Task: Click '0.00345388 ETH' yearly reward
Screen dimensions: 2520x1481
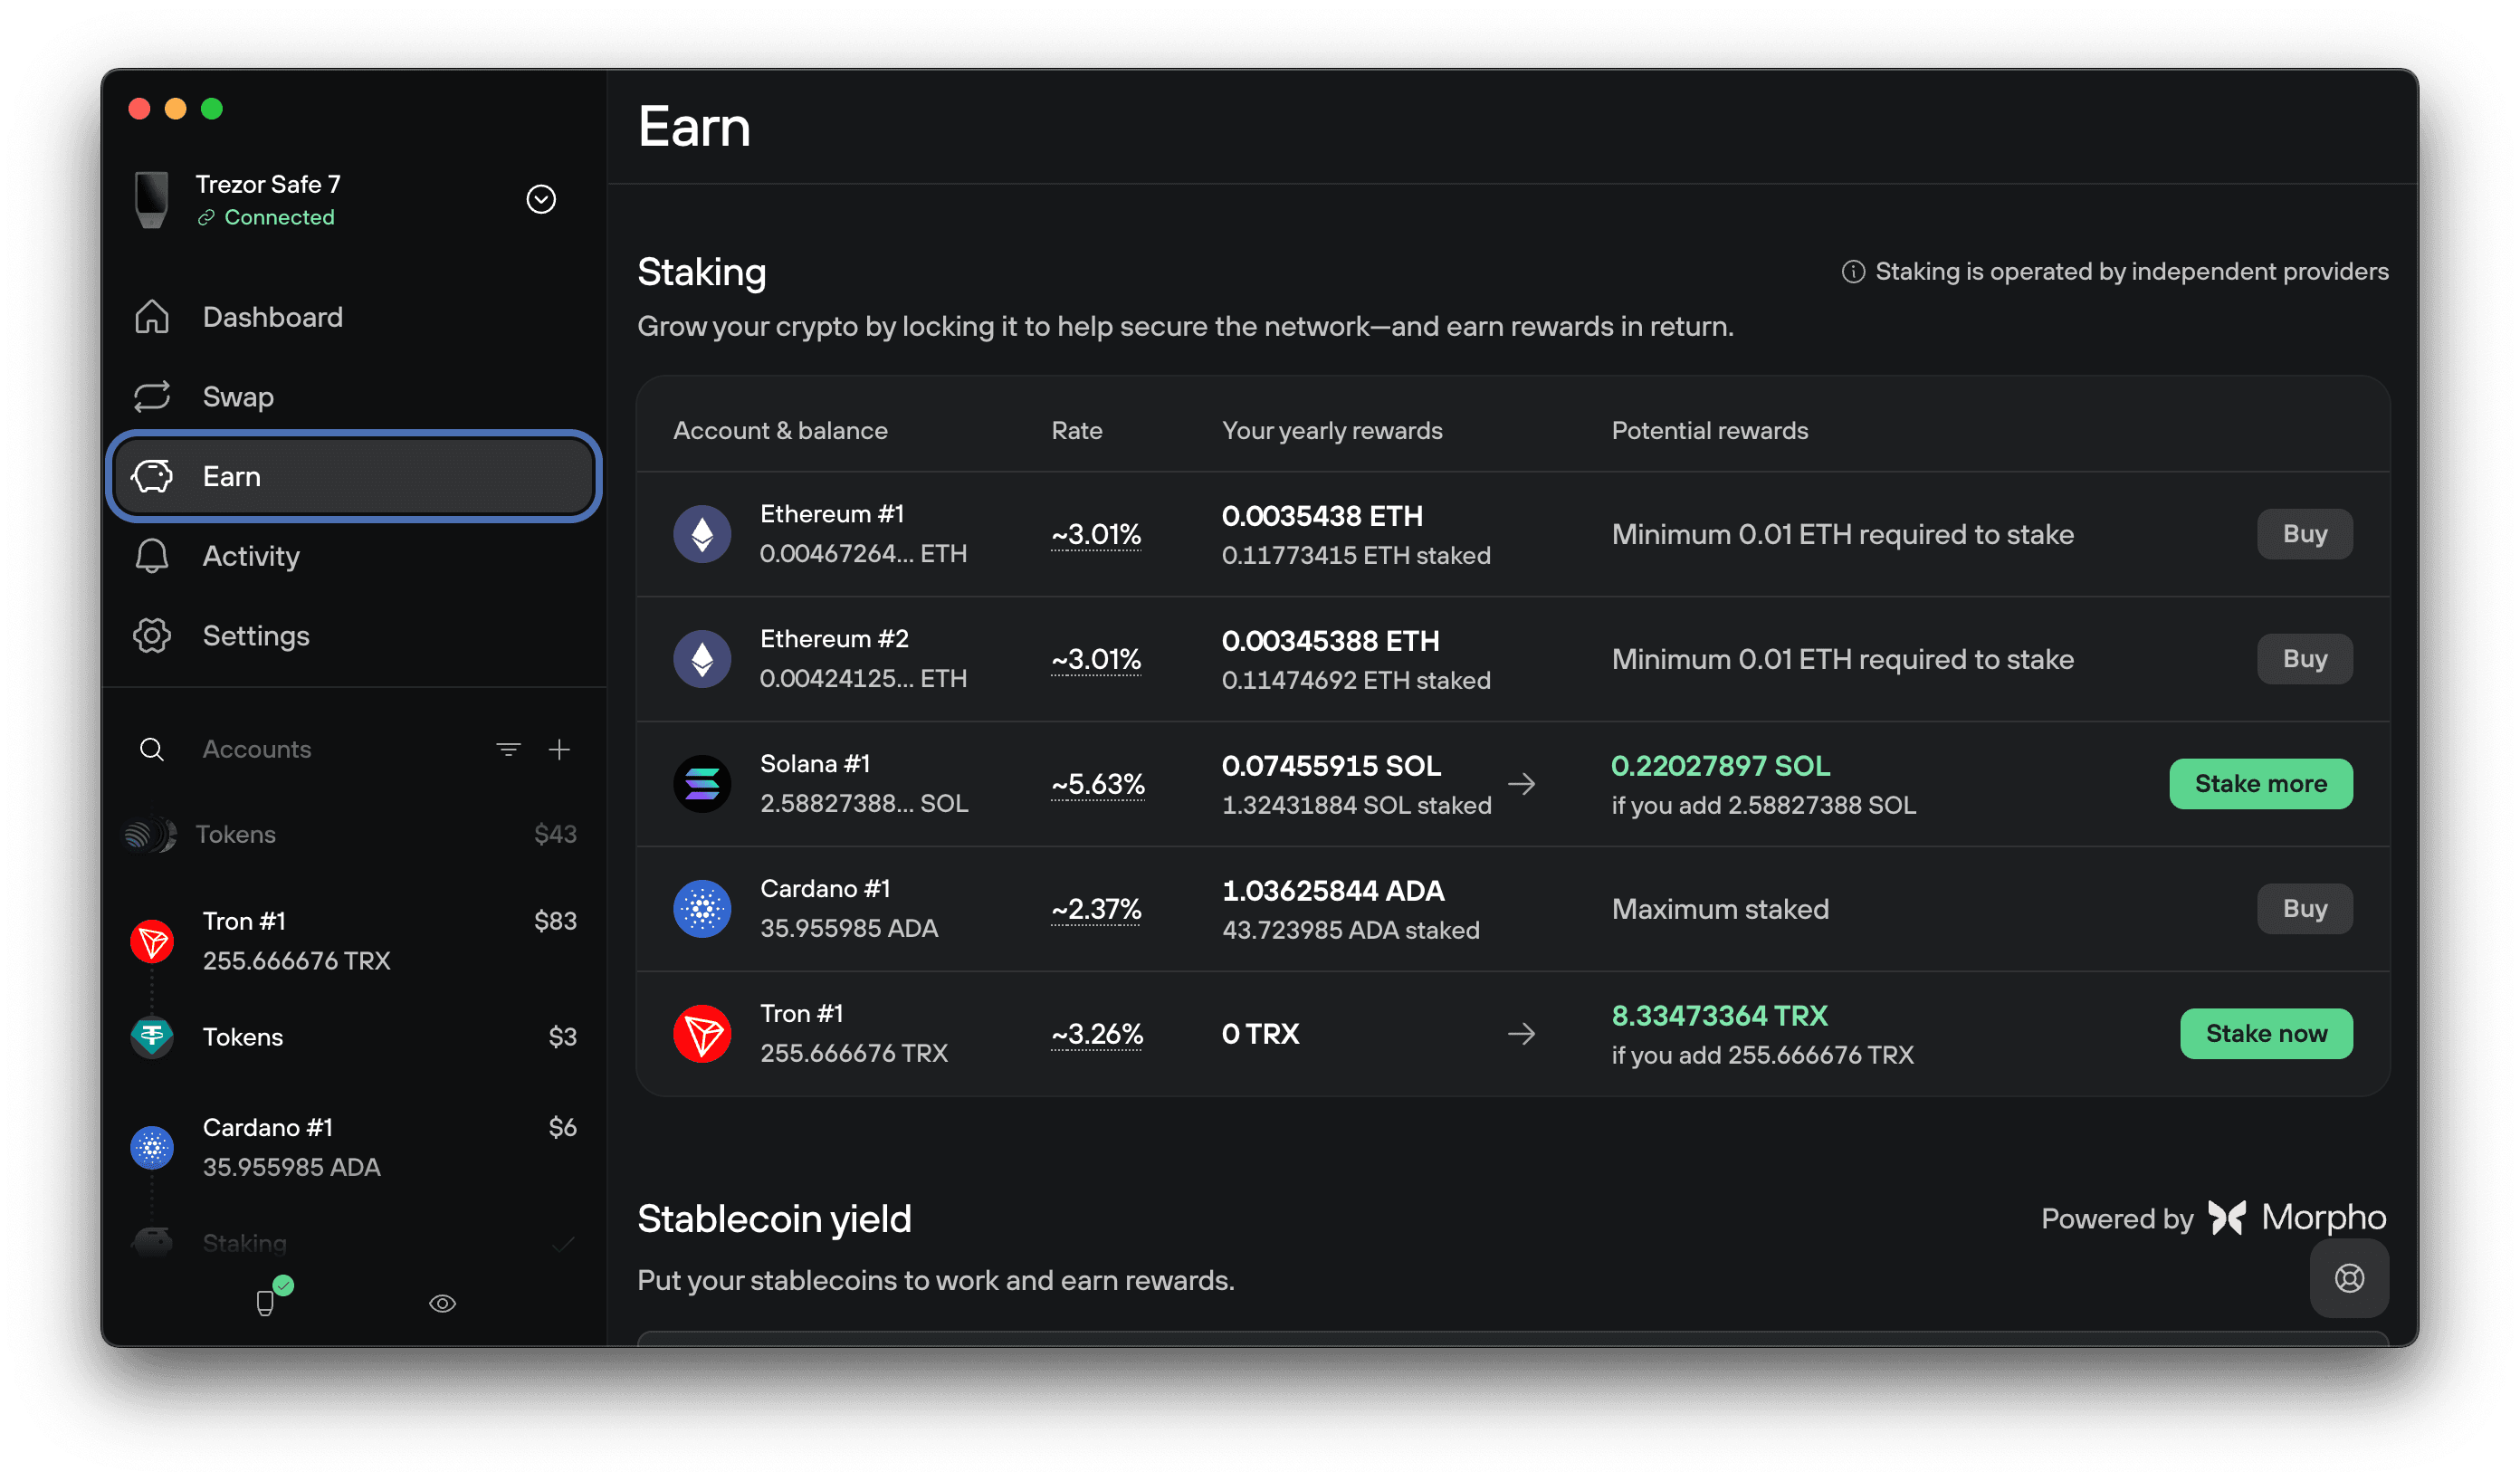Action: (x=1331, y=641)
